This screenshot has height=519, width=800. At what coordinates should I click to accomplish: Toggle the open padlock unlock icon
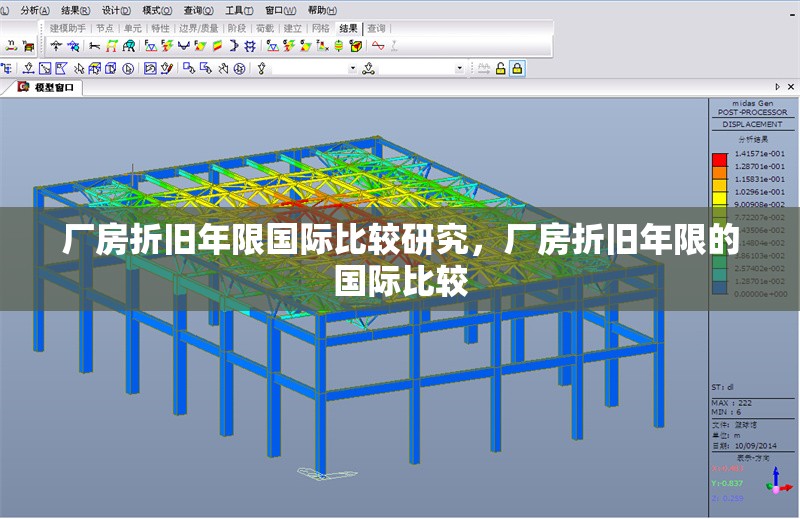pyautogui.click(x=499, y=68)
